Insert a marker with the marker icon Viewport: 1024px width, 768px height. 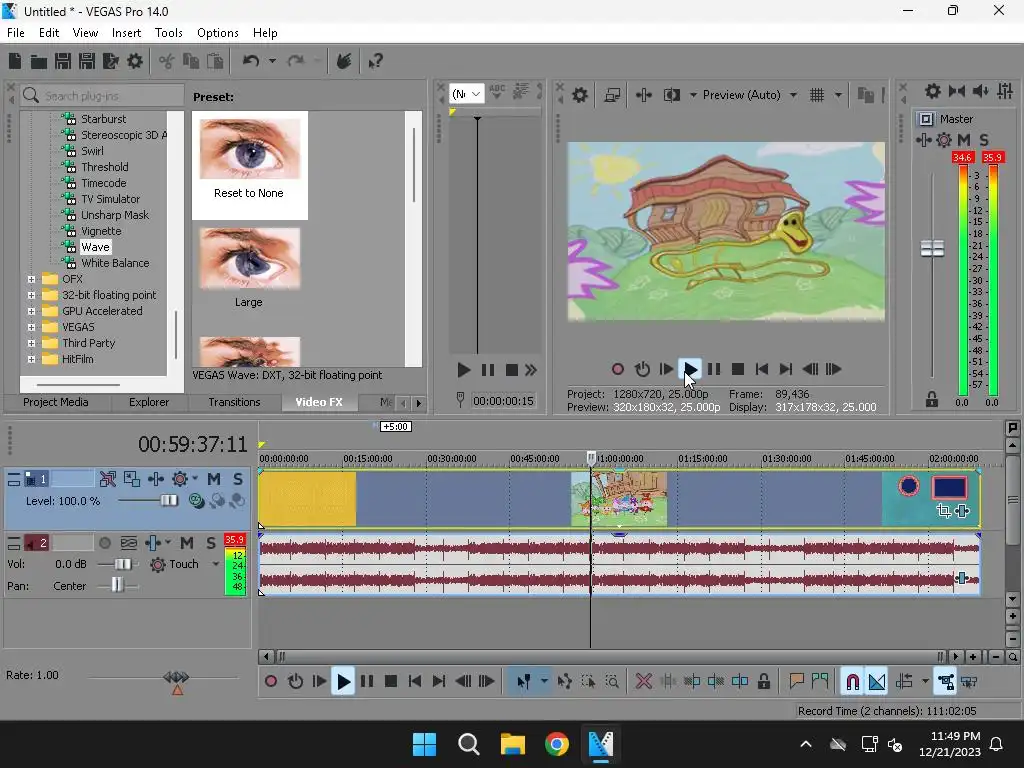click(x=796, y=682)
